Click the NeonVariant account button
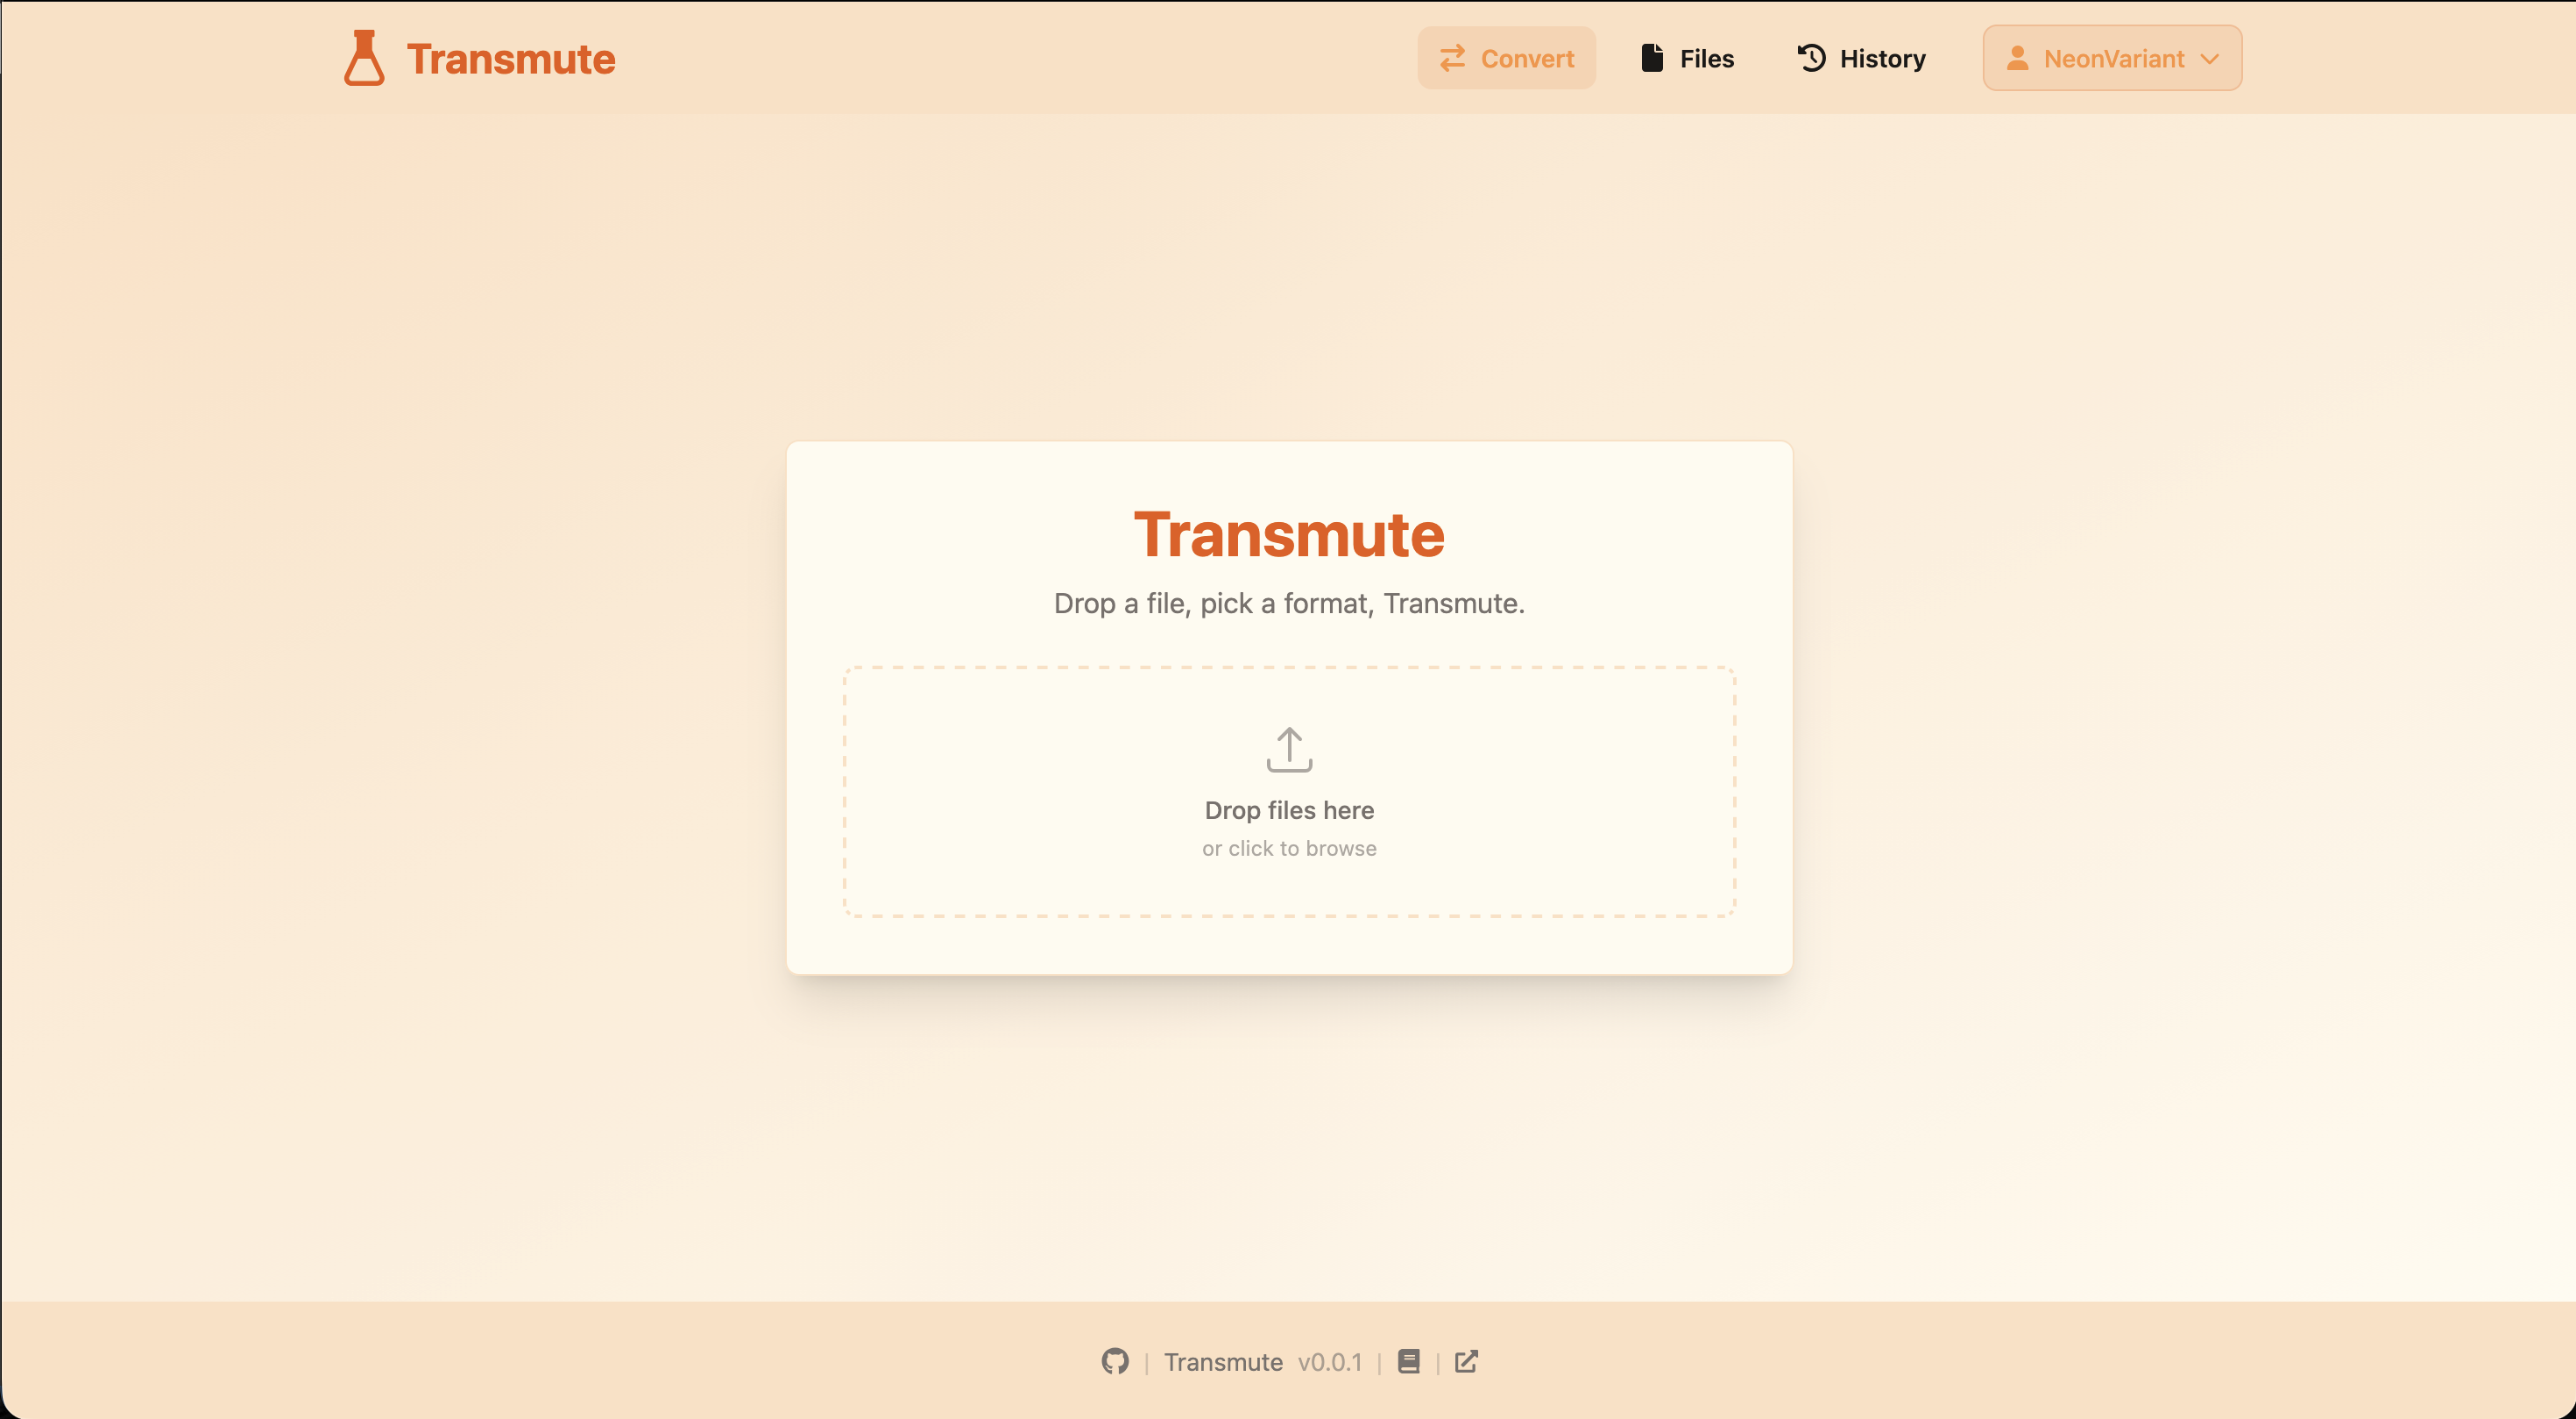 coord(2112,58)
